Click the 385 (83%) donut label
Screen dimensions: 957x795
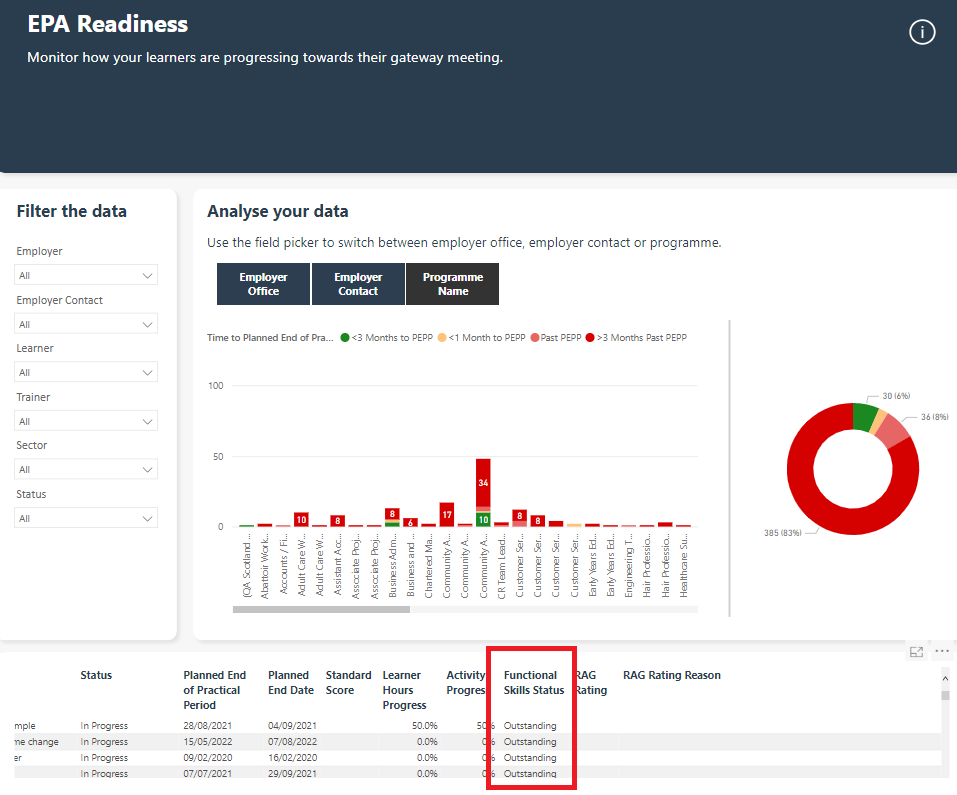point(782,533)
